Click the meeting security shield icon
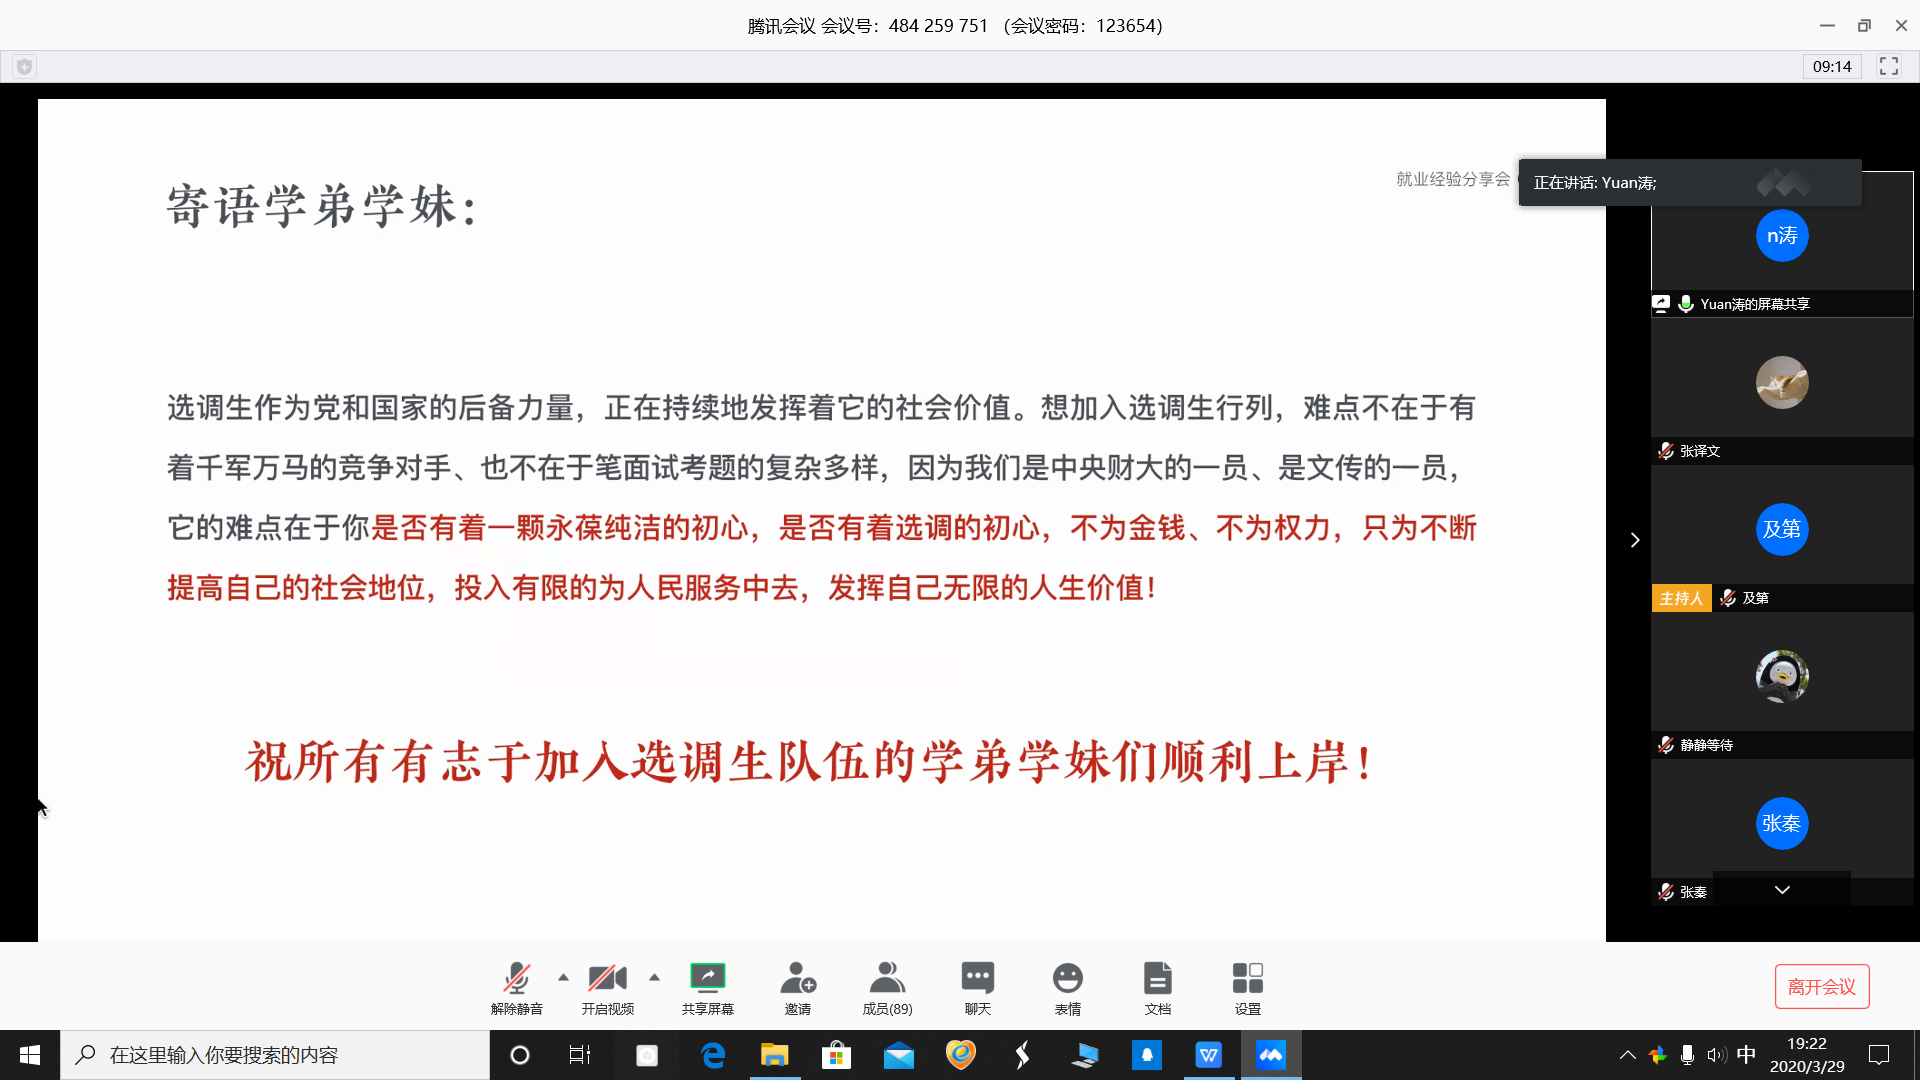The width and height of the screenshot is (1920, 1080). pyautogui.click(x=25, y=66)
